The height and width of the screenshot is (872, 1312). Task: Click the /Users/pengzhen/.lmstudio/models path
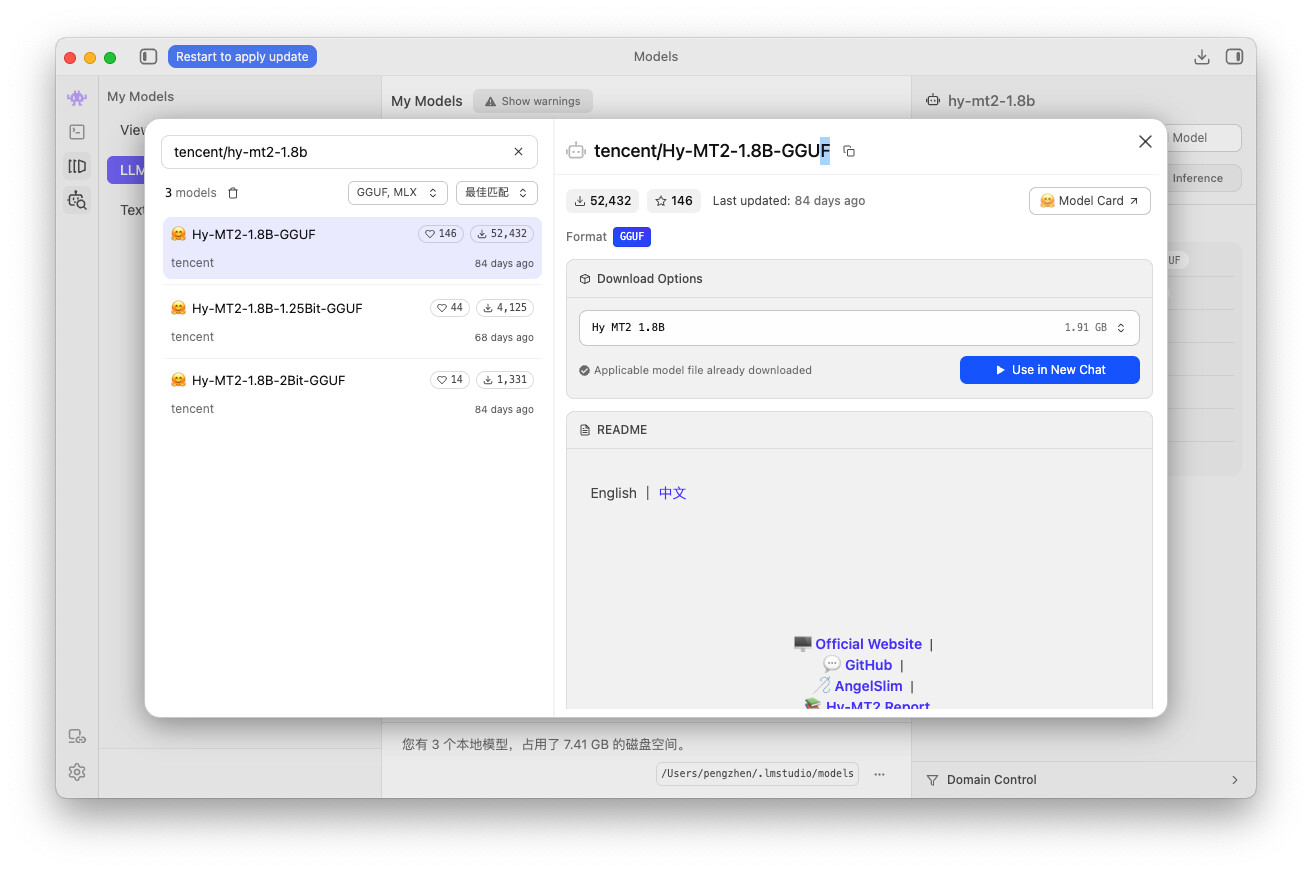point(757,774)
